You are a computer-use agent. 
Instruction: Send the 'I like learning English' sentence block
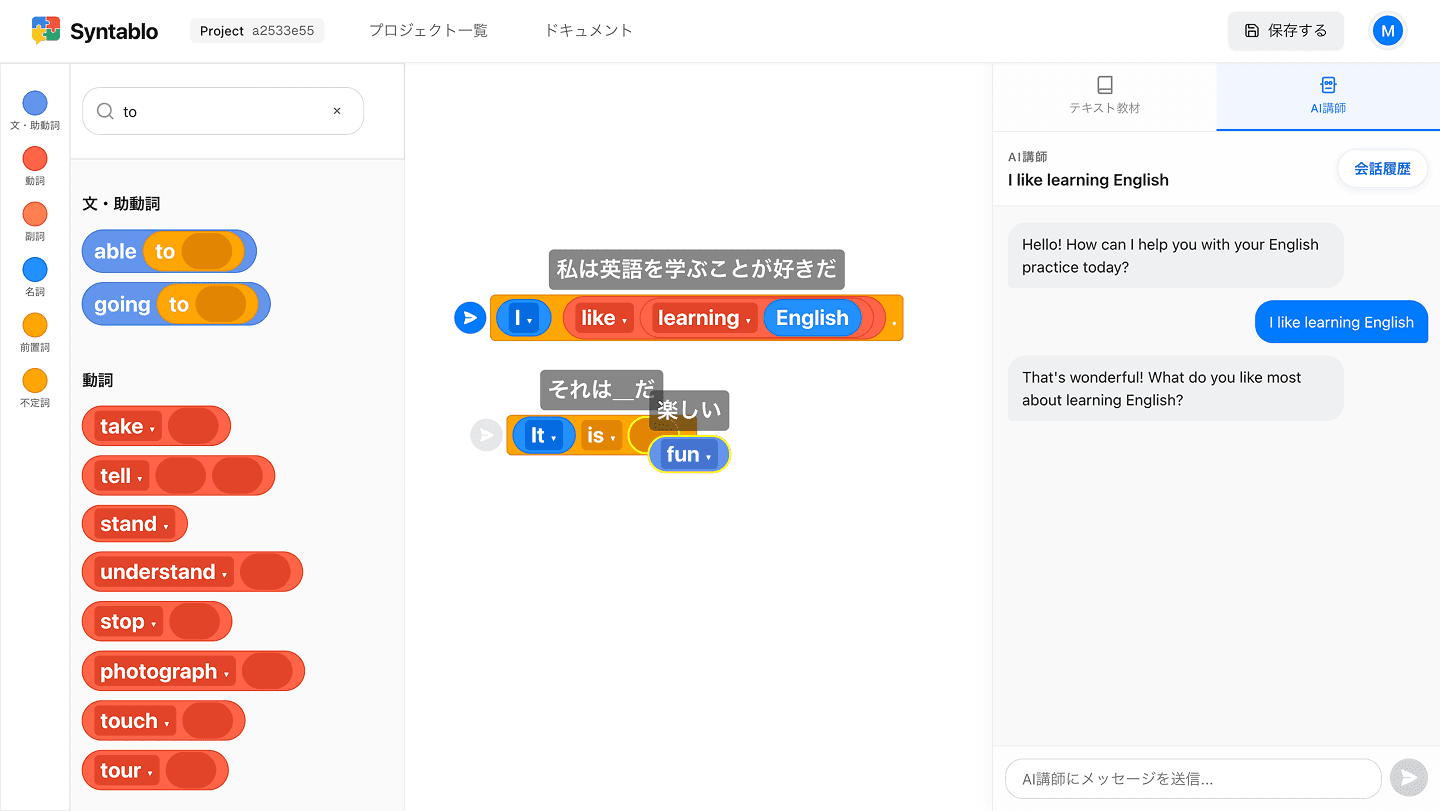(x=469, y=317)
